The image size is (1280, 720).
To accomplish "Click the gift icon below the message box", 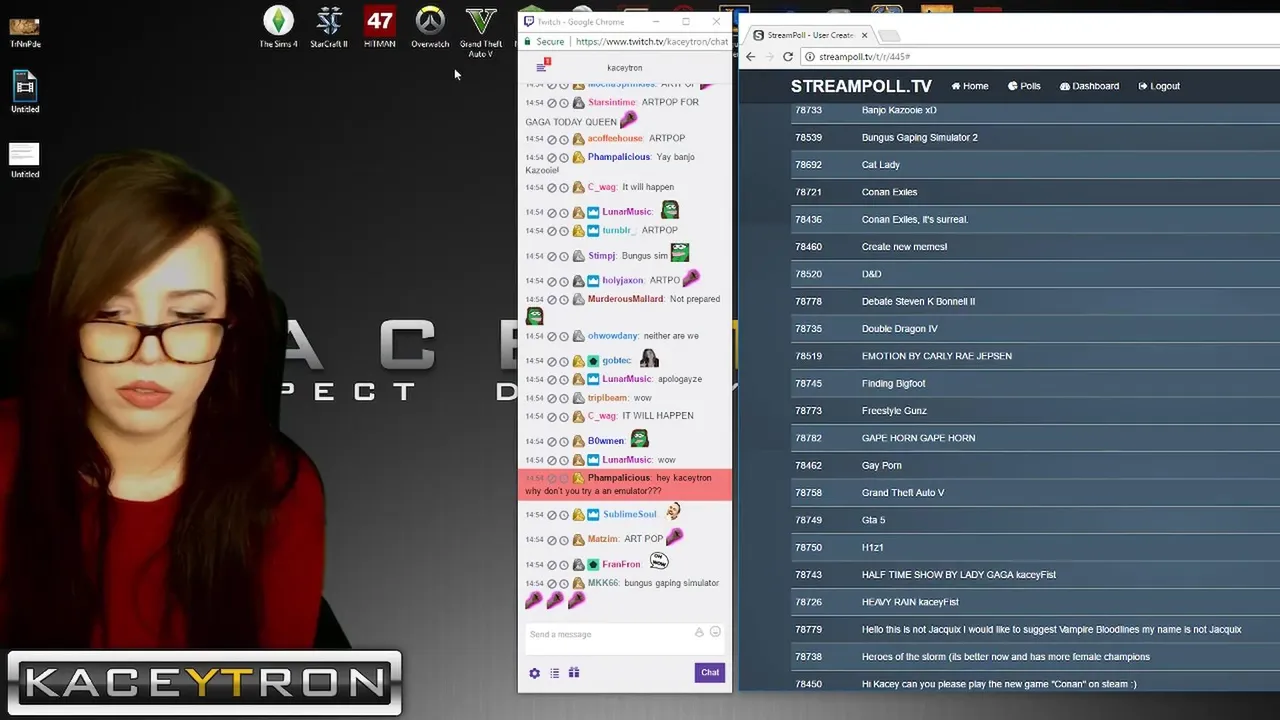I will [574, 673].
